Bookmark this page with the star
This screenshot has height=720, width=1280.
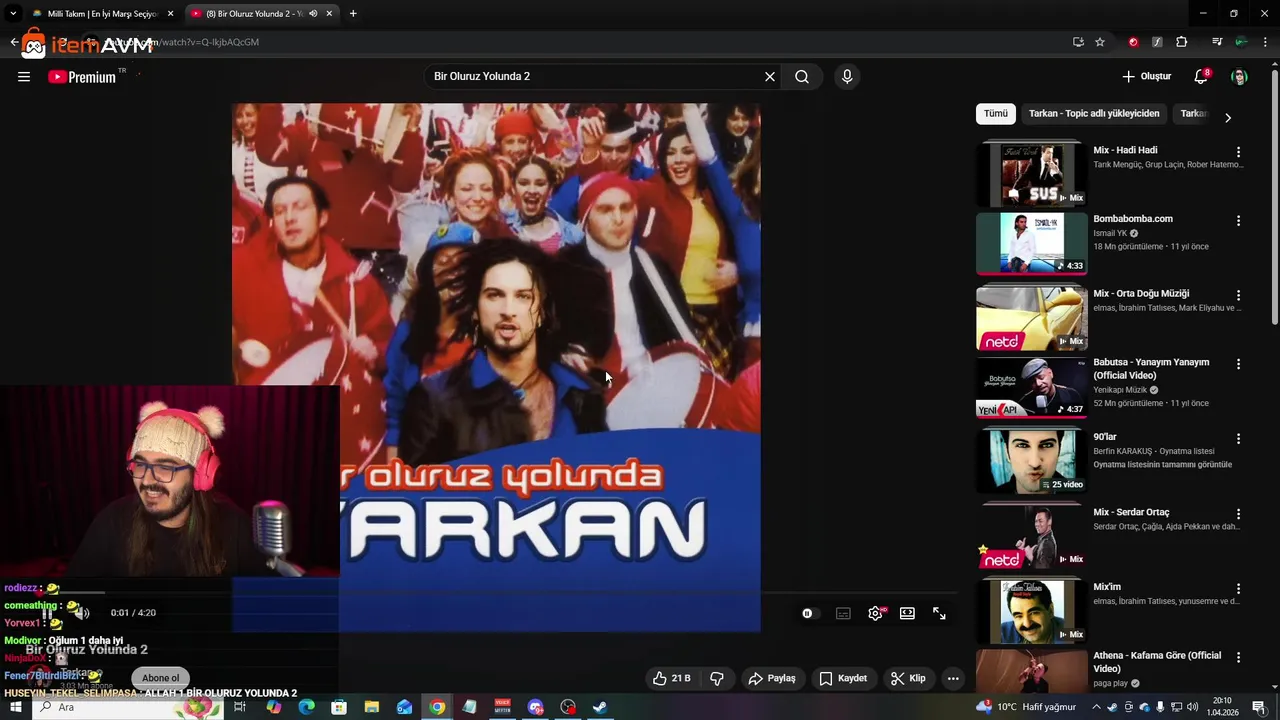1100,42
